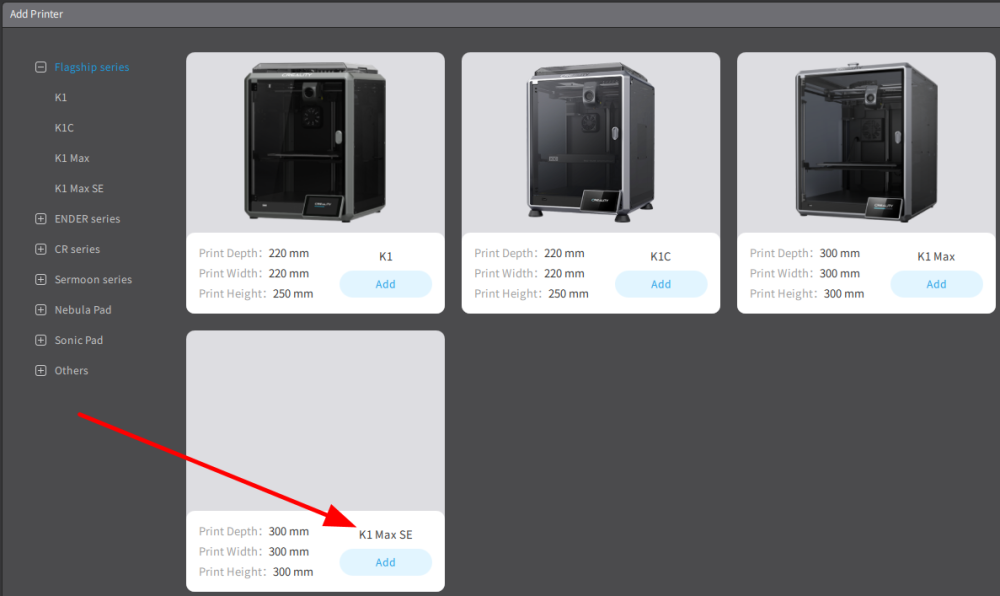Click the K1 Max card's Print Height 300 mm value
The height and width of the screenshot is (596, 1000).
coord(844,294)
